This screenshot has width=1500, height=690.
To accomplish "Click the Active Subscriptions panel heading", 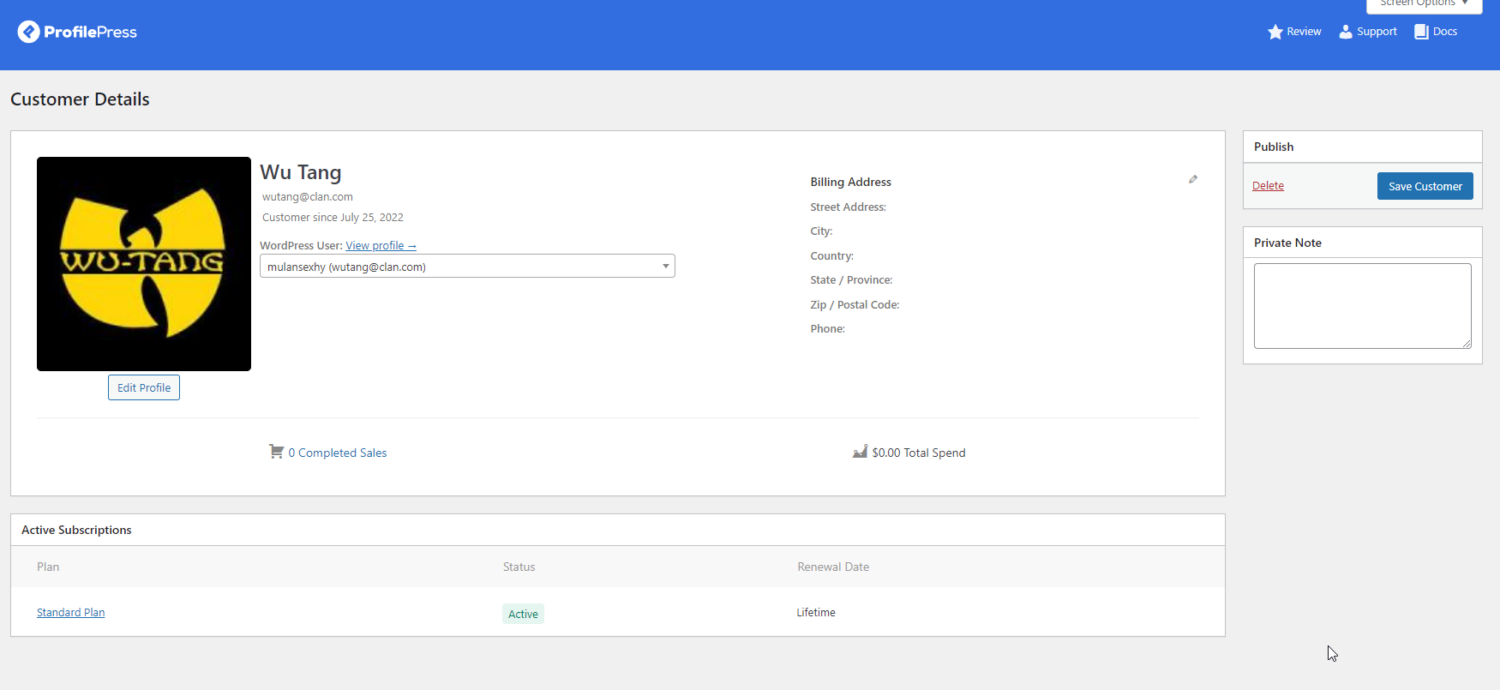I will tap(77, 530).
